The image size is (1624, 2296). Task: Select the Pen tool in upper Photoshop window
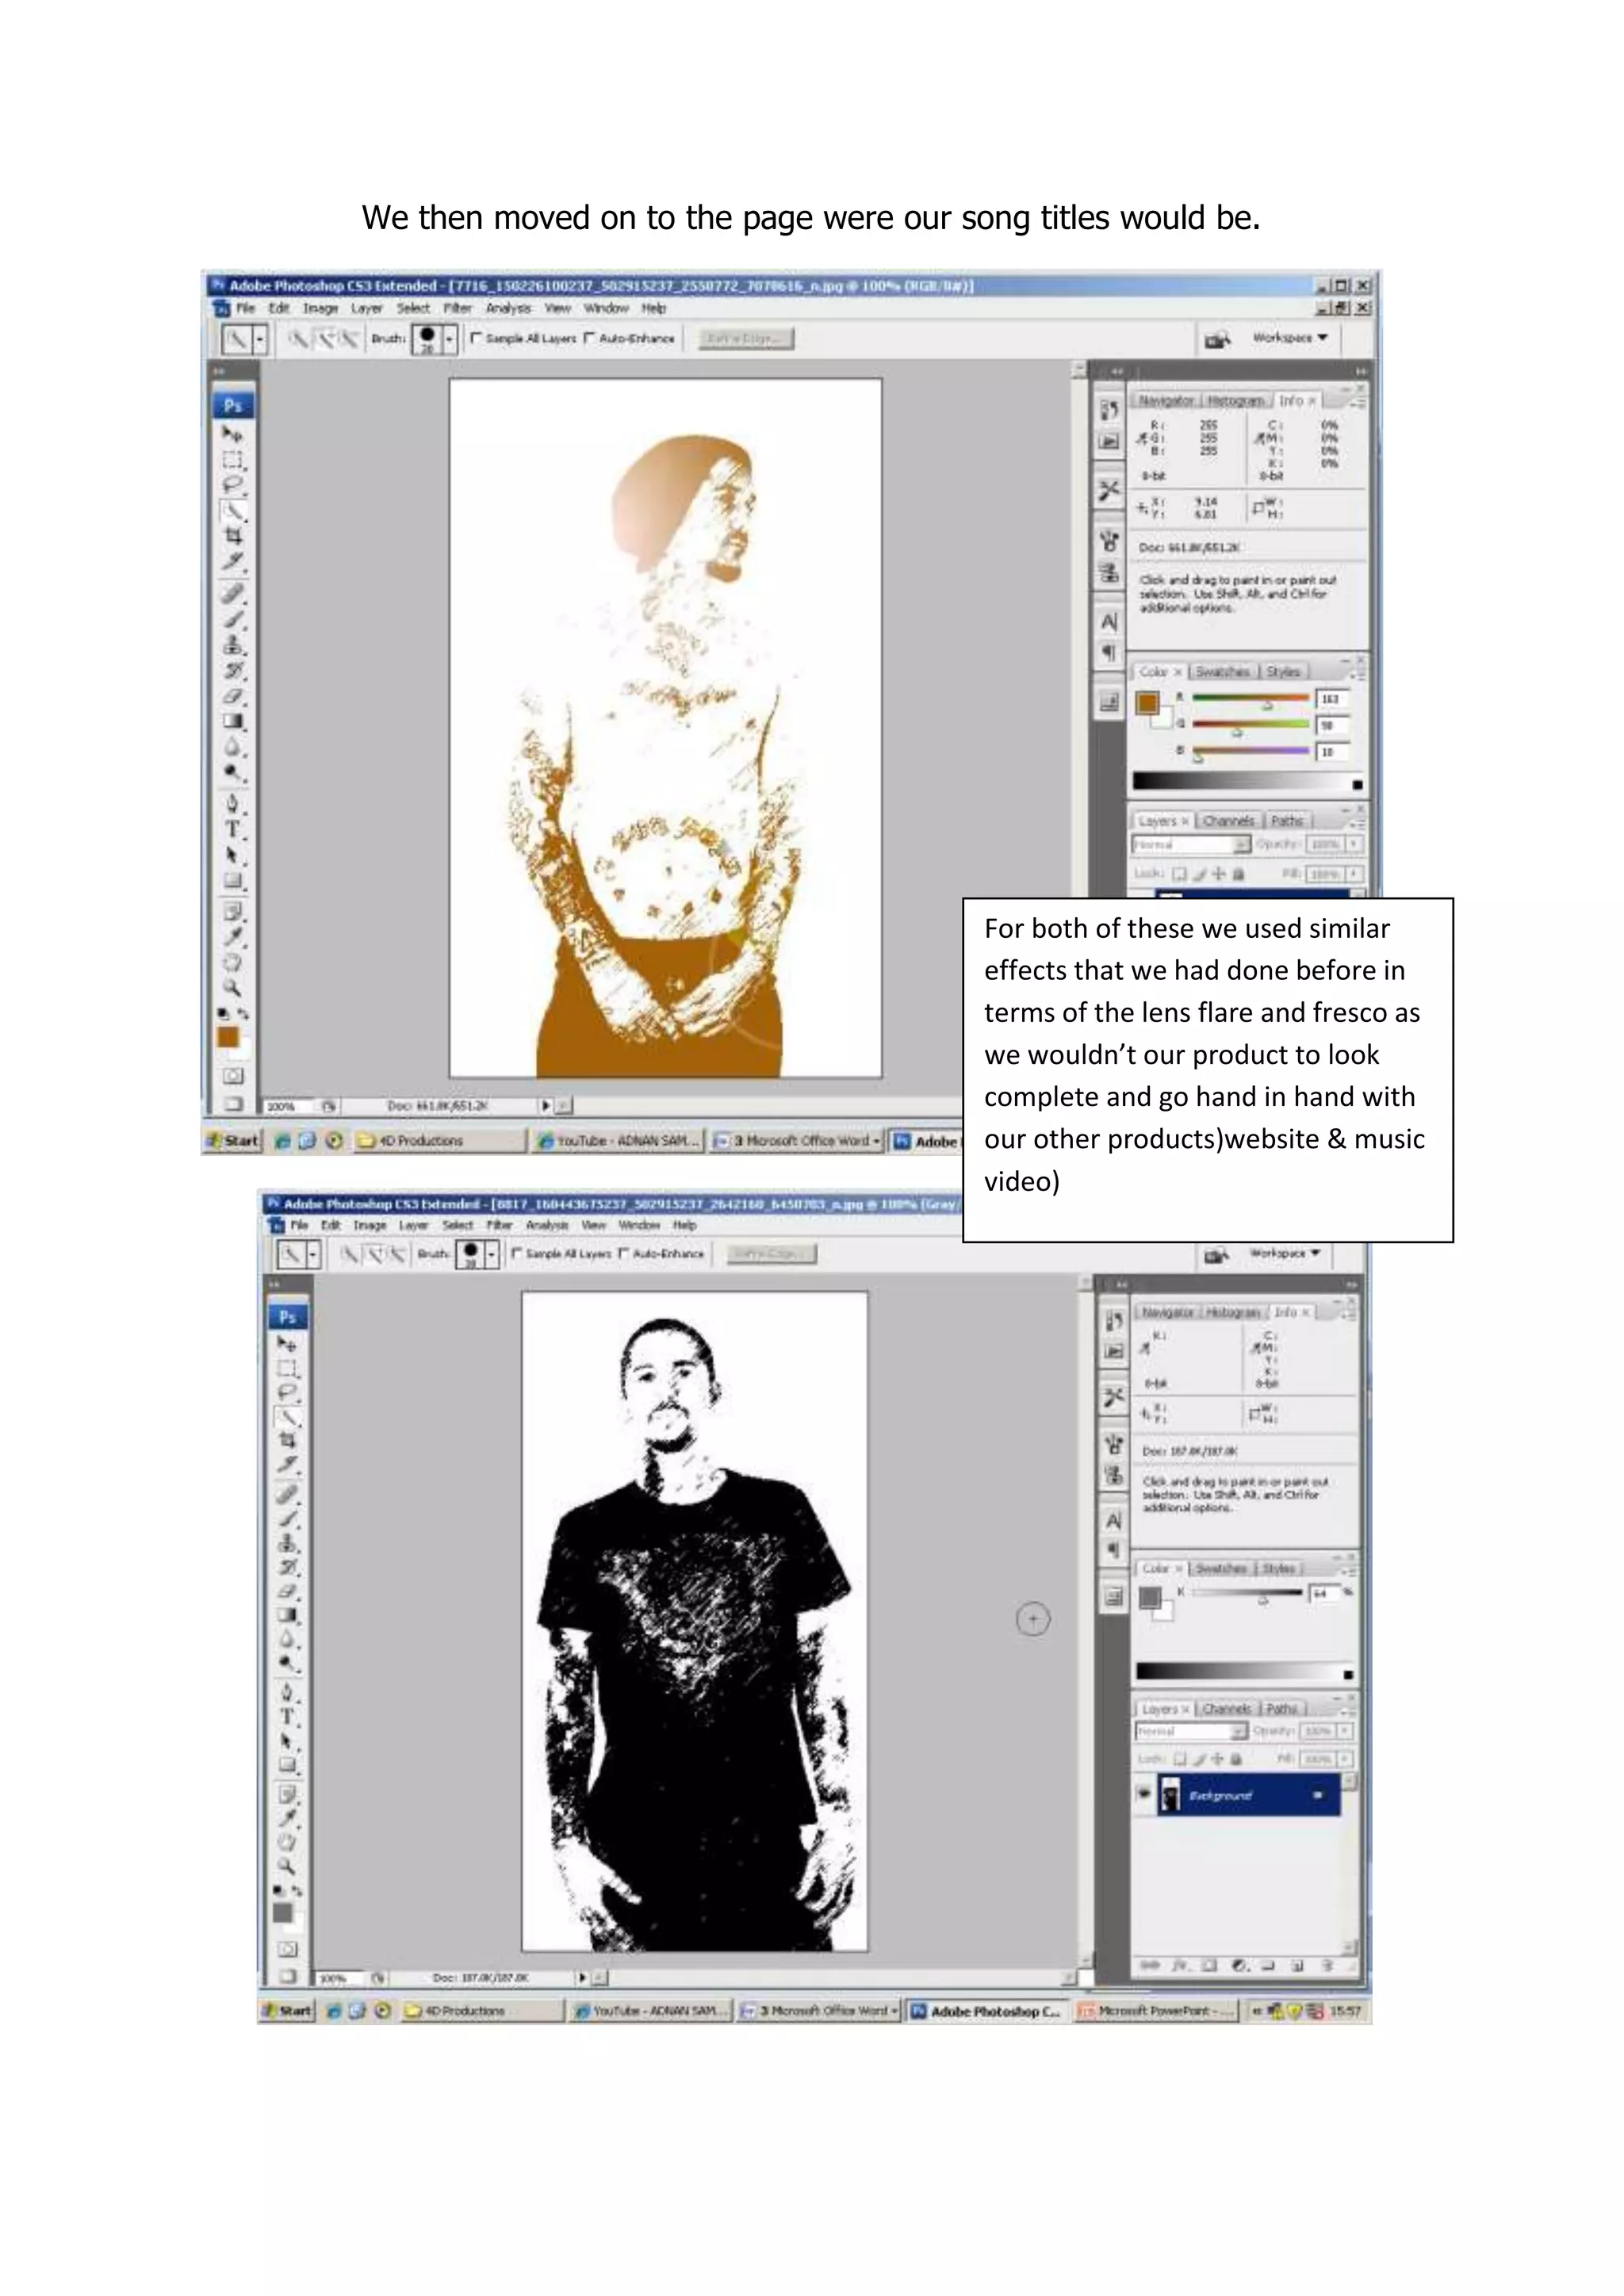pyautogui.click(x=232, y=803)
